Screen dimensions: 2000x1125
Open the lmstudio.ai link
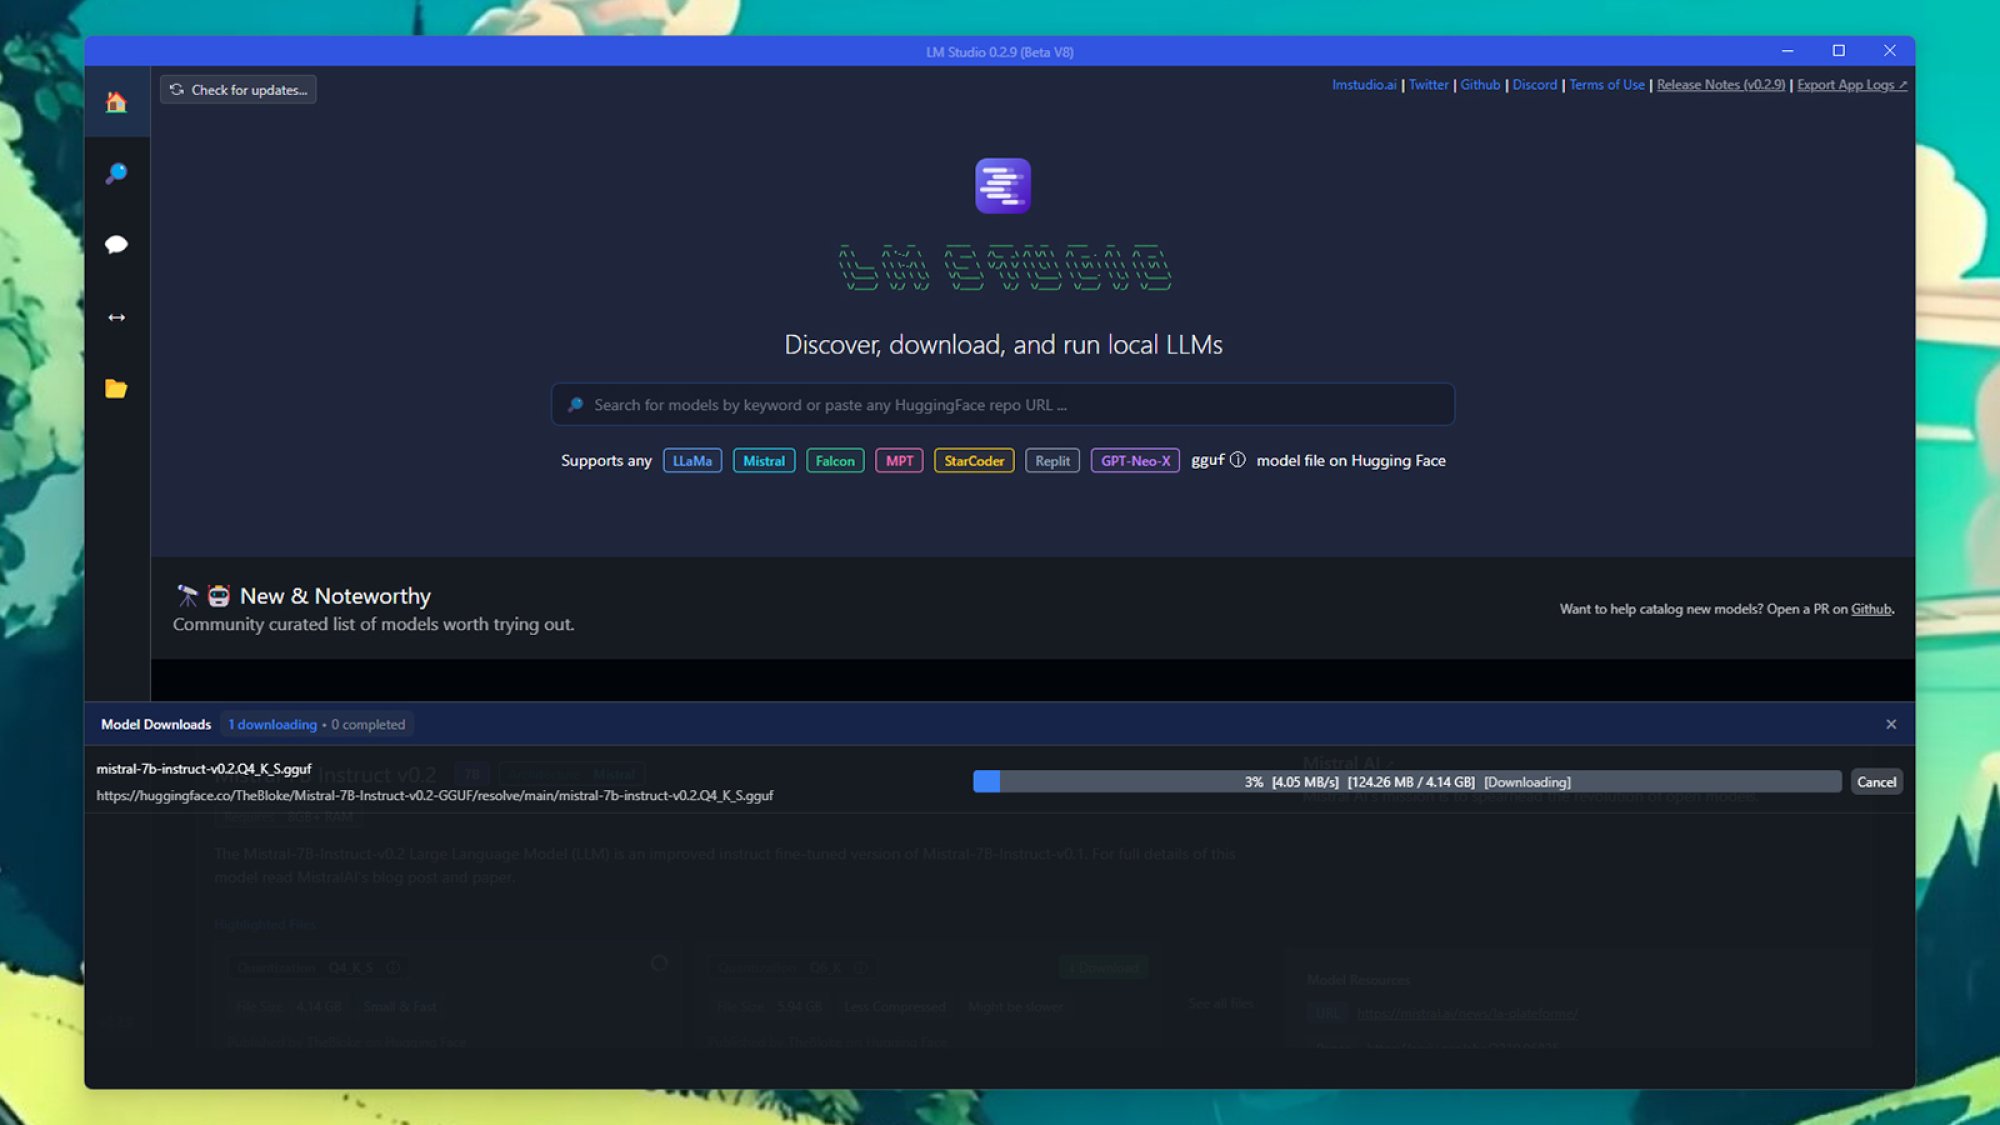coord(1364,85)
